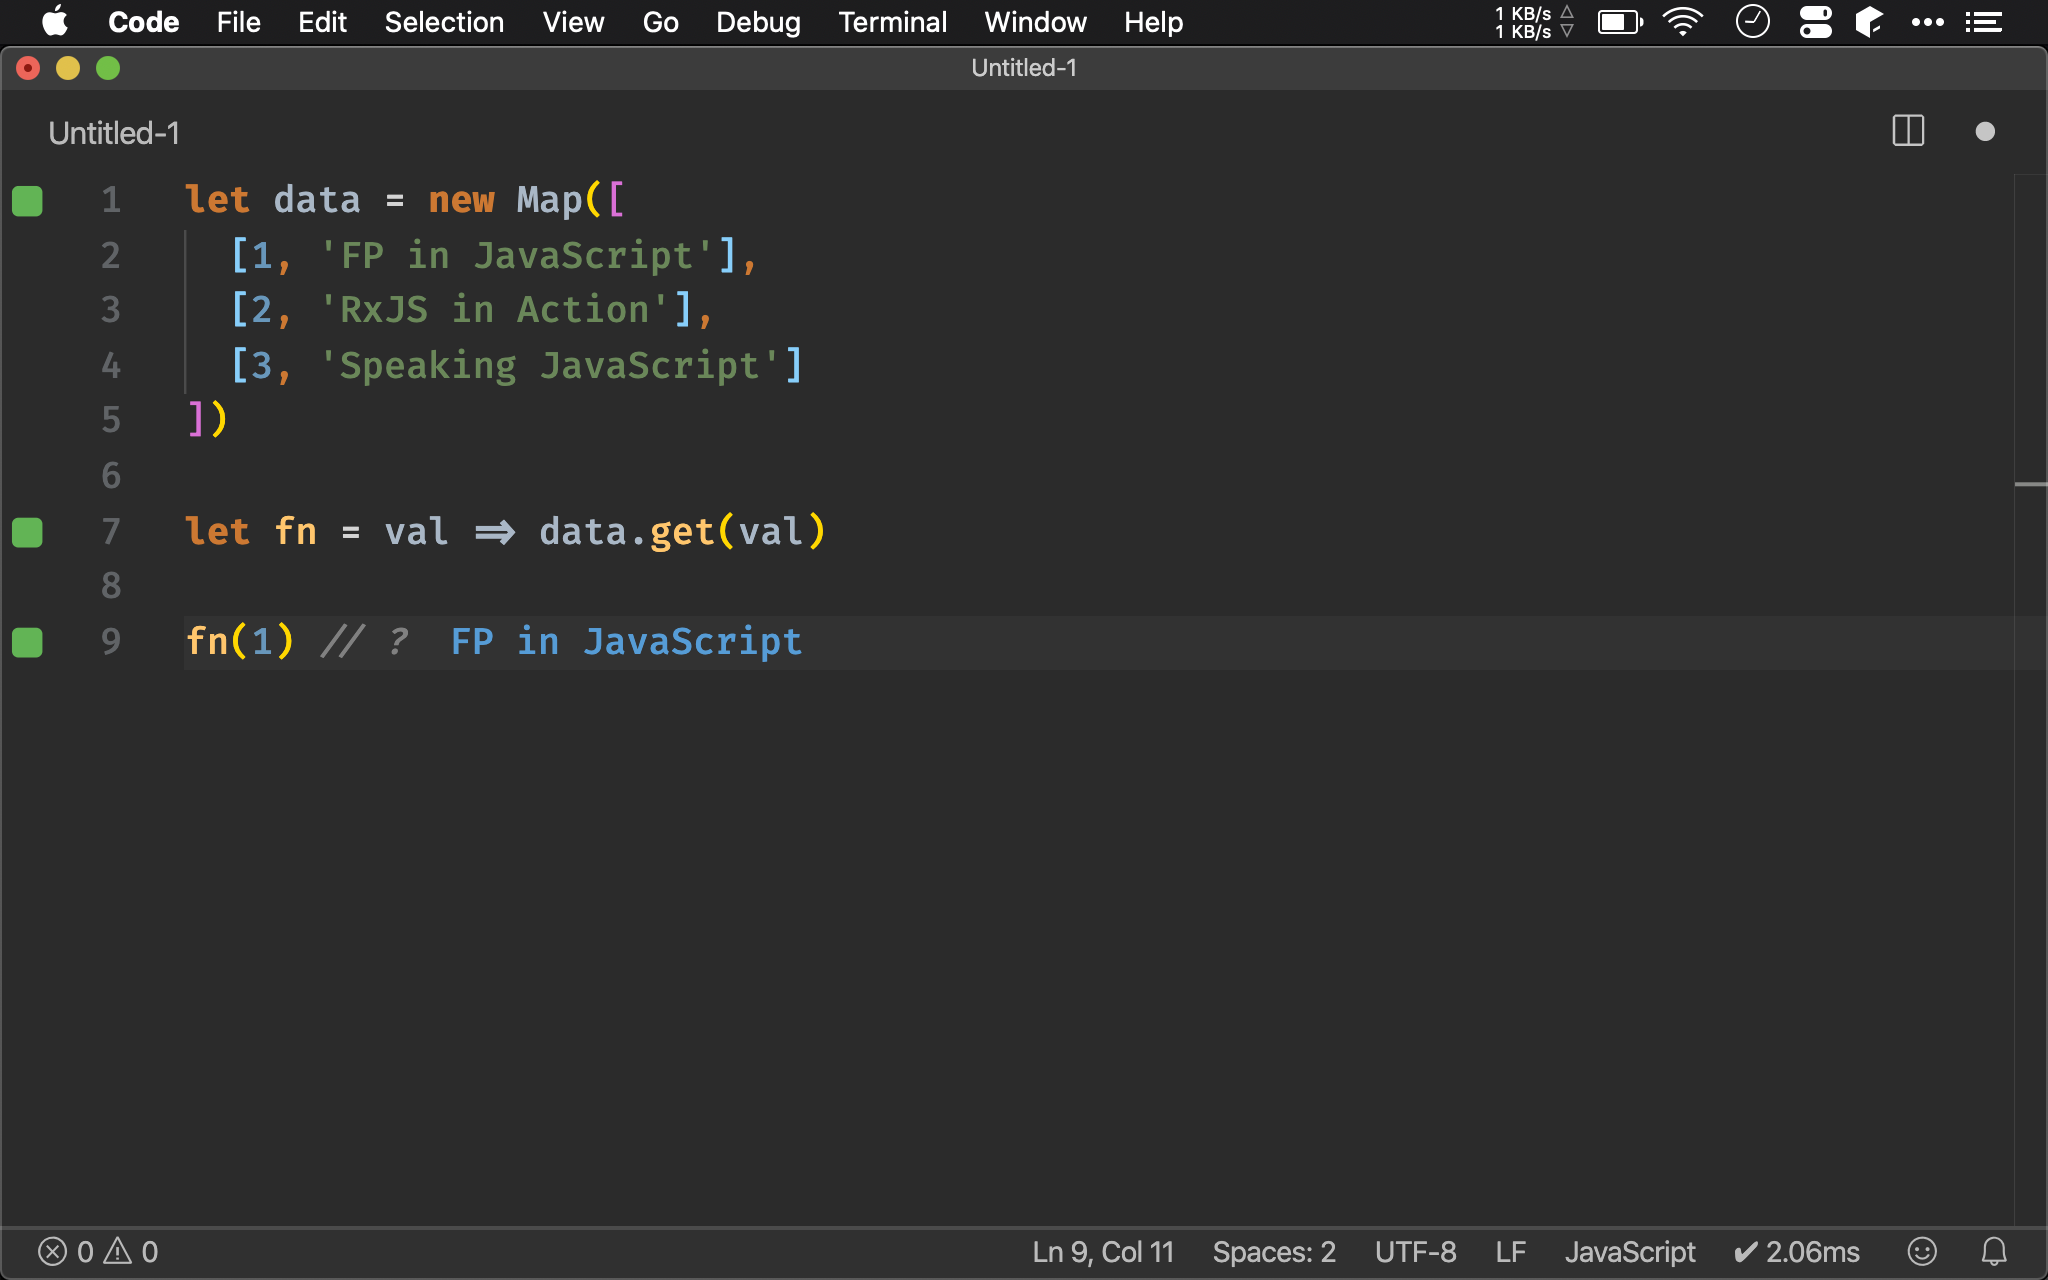Viewport: 2048px width, 1280px height.
Task: Select the Untitled-1 editor tab
Action: point(114,133)
